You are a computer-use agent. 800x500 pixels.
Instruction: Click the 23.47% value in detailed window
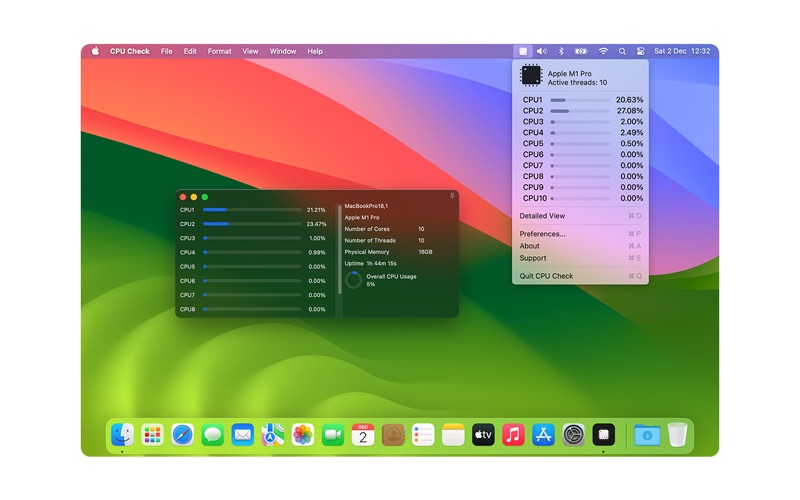(x=316, y=224)
